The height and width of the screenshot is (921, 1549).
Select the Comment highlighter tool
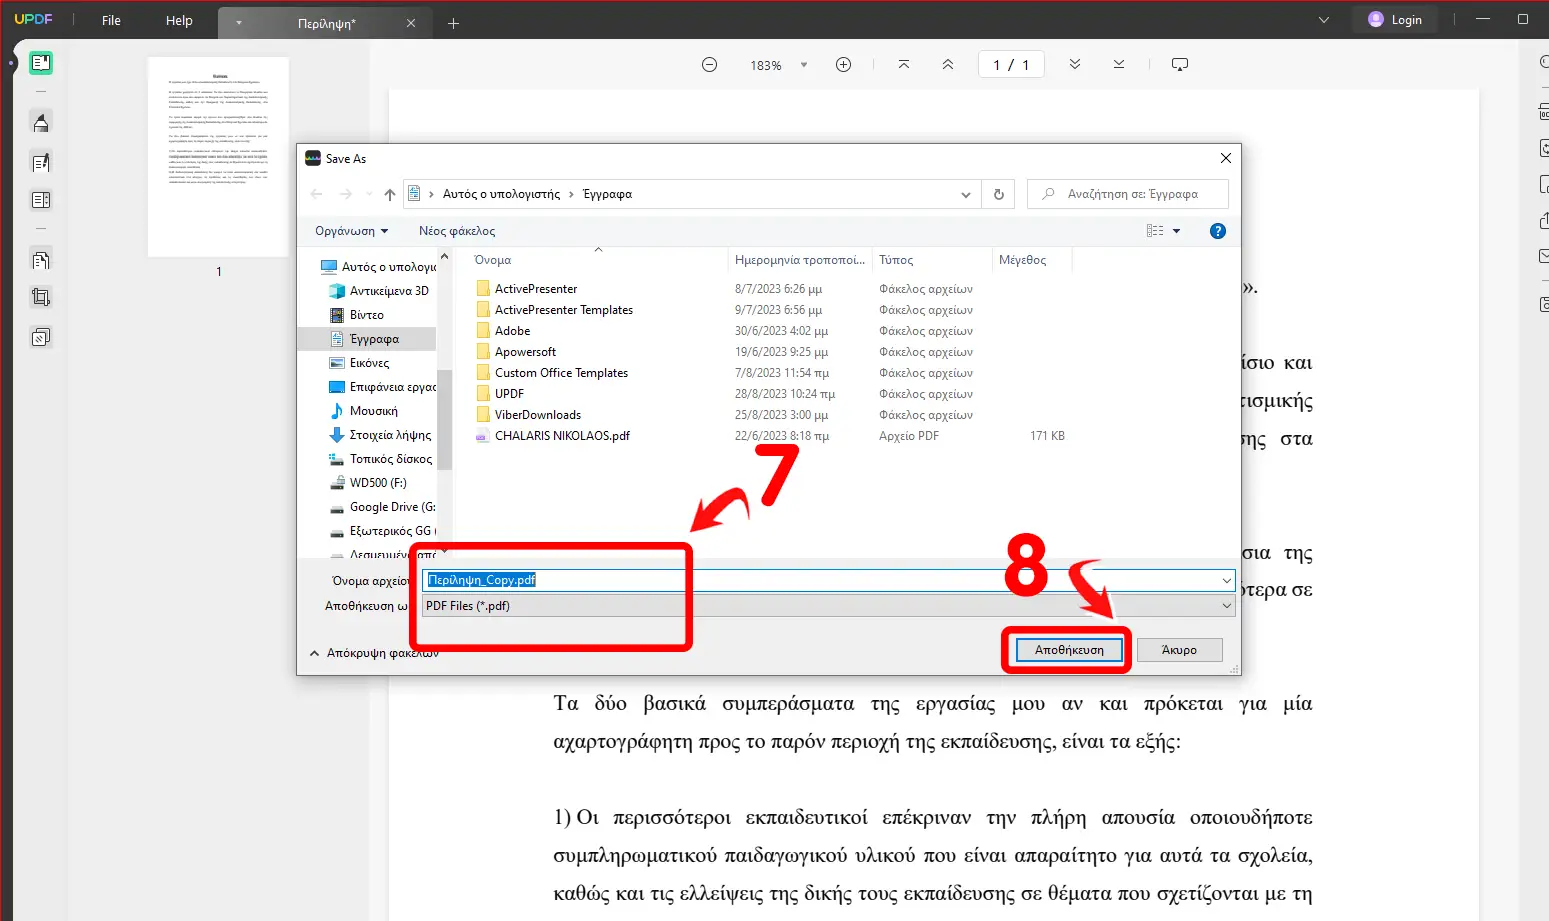(x=41, y=123)
